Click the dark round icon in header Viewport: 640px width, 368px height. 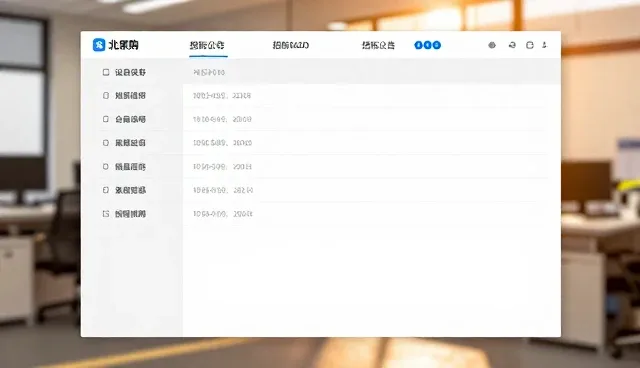[492, 45]
